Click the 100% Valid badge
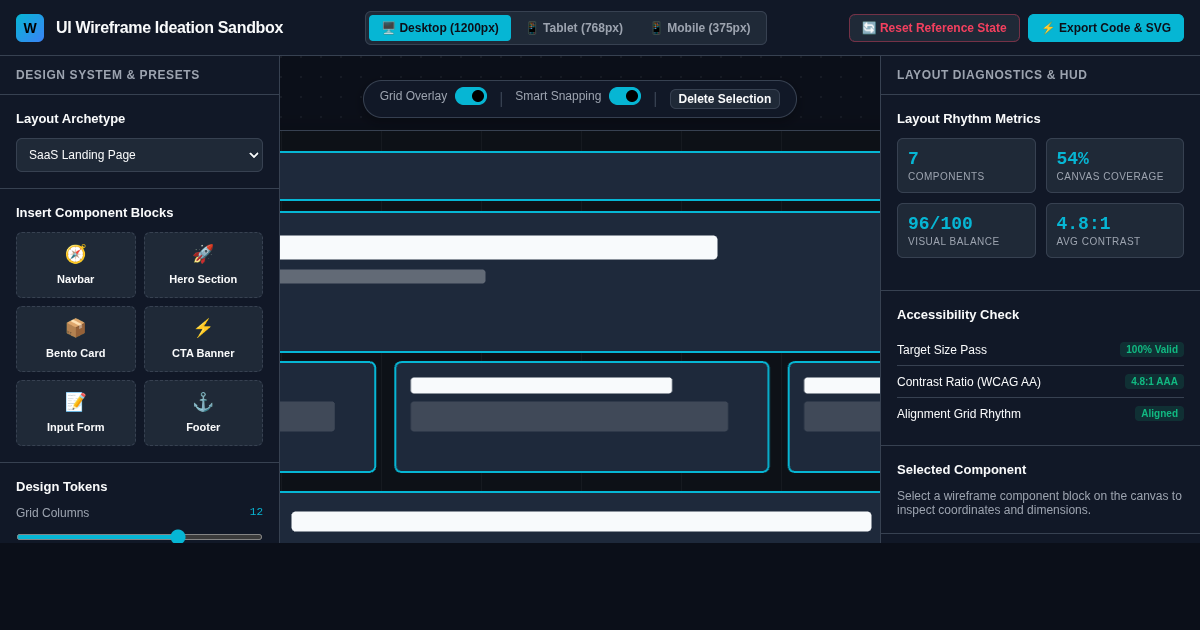1200x630 pixels. pos(1152,350)
